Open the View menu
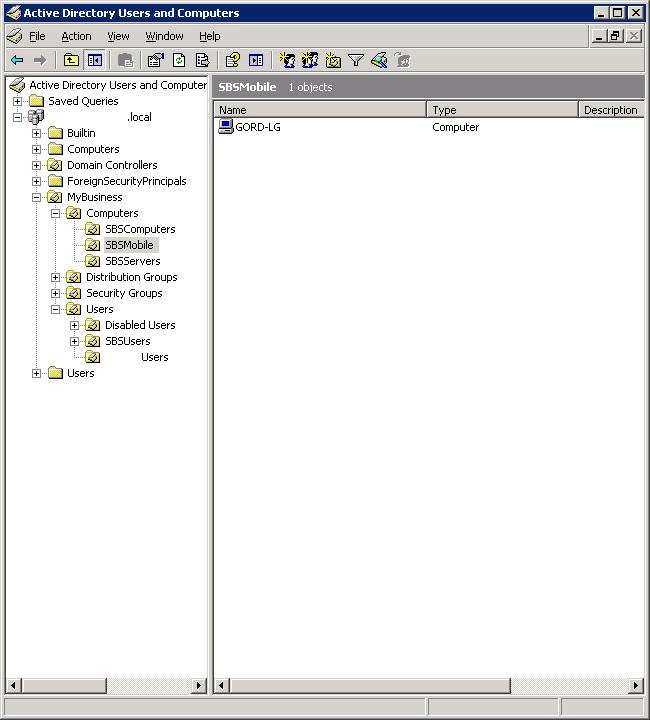Viewport: 650px width, 720px height. pyautogui.click(x=118, y=36)
